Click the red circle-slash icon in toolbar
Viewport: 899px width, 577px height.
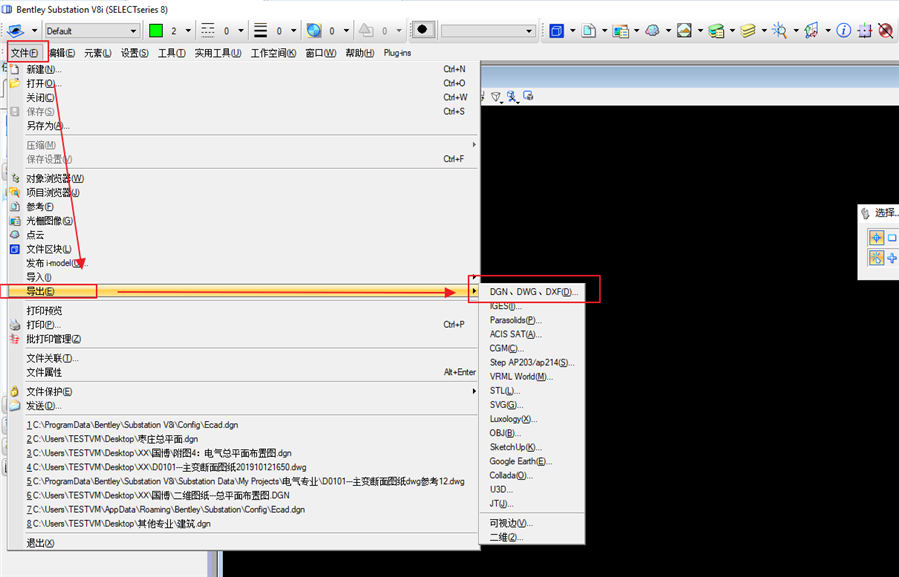click(886, 30)
